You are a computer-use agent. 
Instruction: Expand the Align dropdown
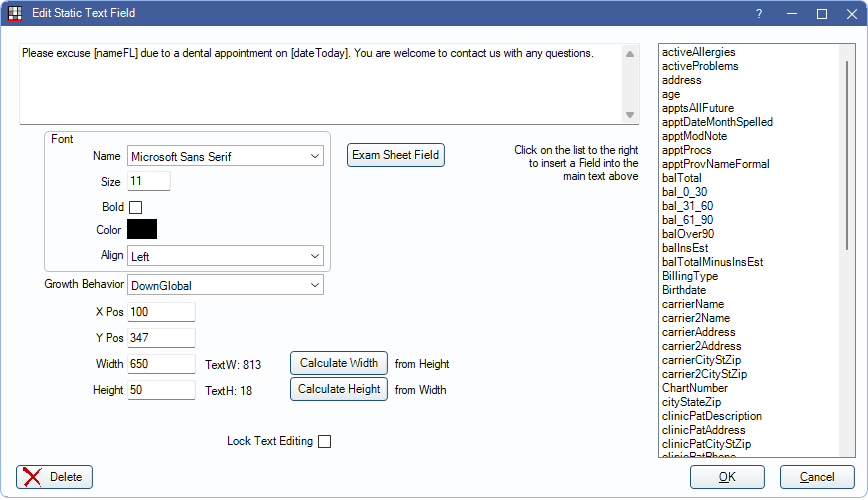(225, 256)
